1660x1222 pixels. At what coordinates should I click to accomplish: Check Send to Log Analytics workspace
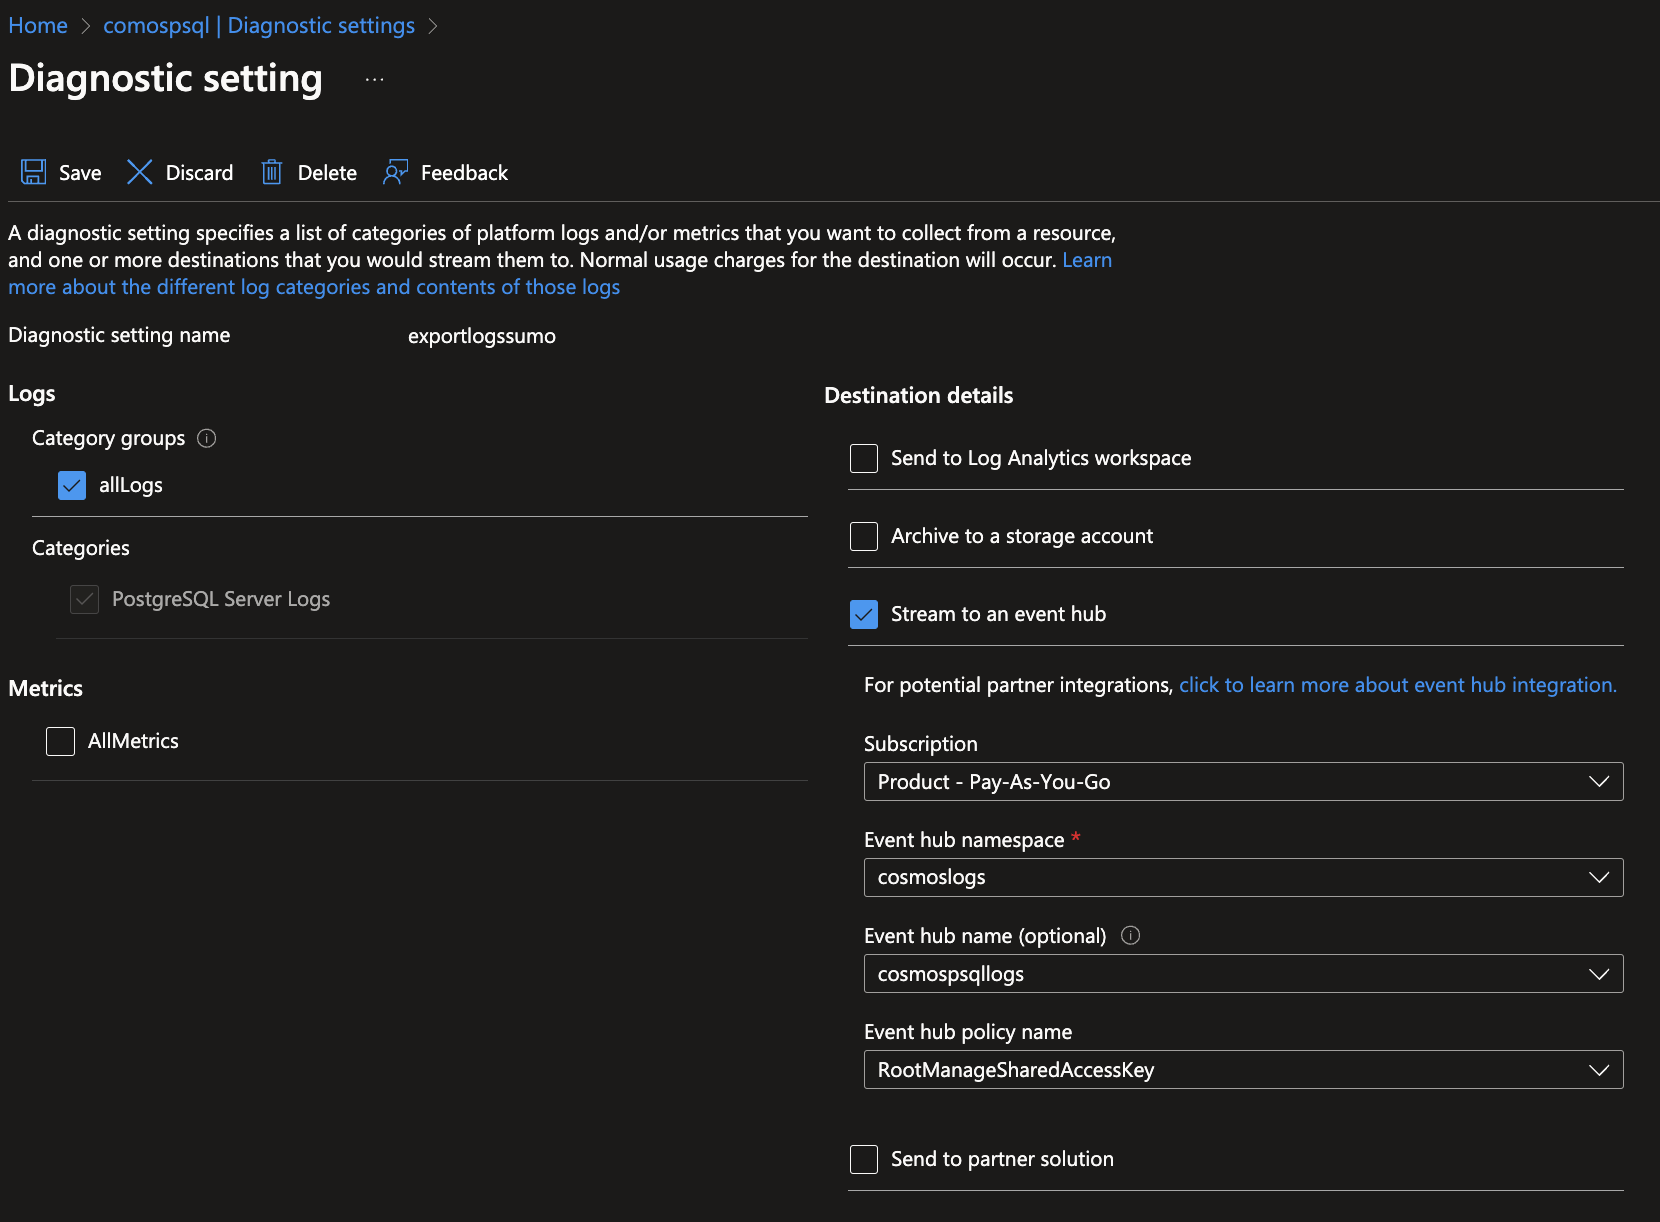pyautogui.click(x=863, y=458)
